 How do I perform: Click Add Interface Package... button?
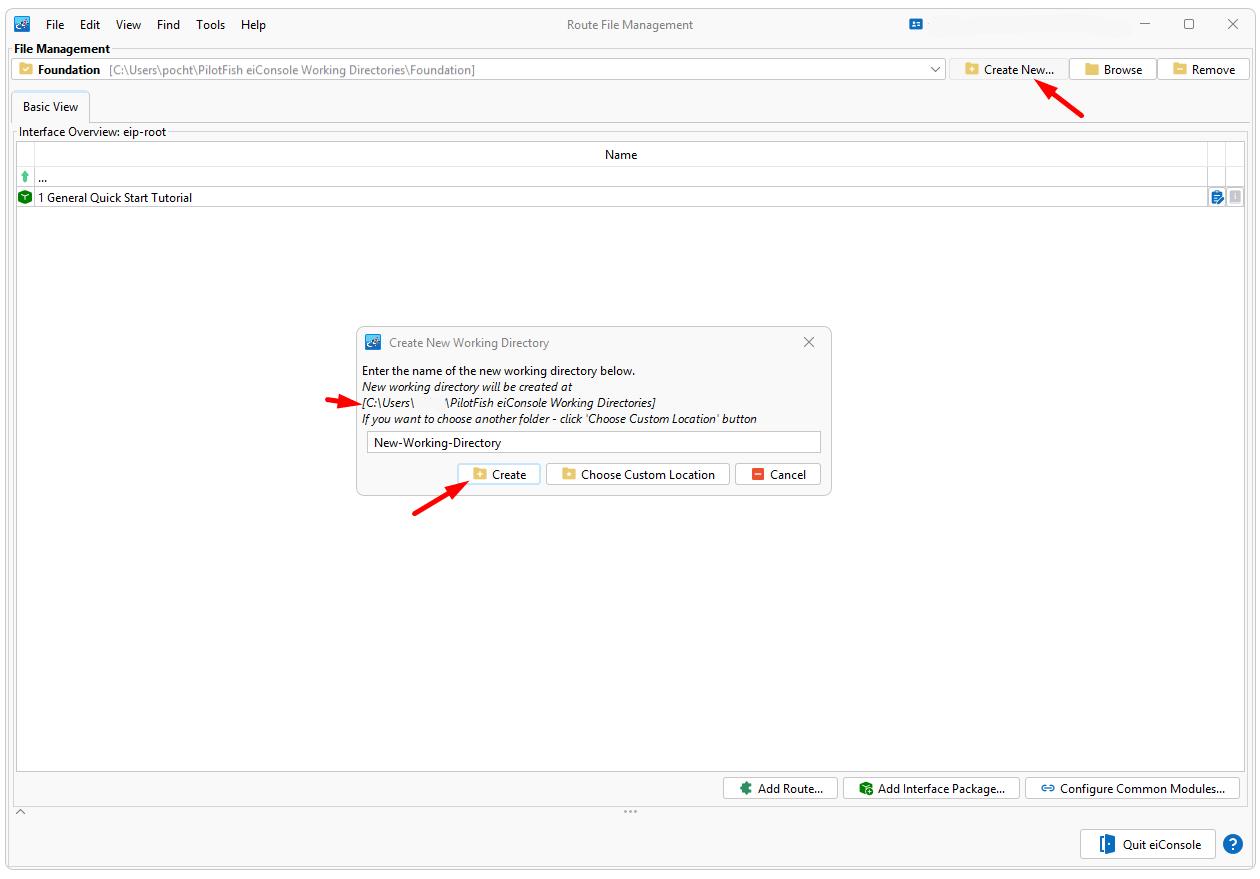[x=931, y=788]
